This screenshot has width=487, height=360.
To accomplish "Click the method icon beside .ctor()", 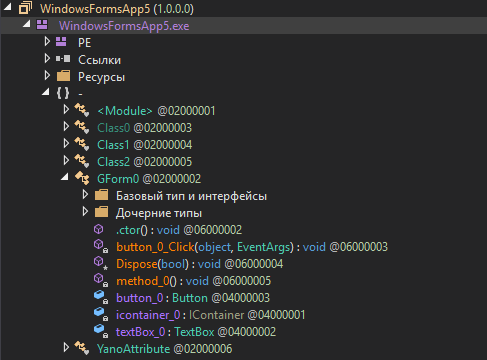I will (98, 229).
